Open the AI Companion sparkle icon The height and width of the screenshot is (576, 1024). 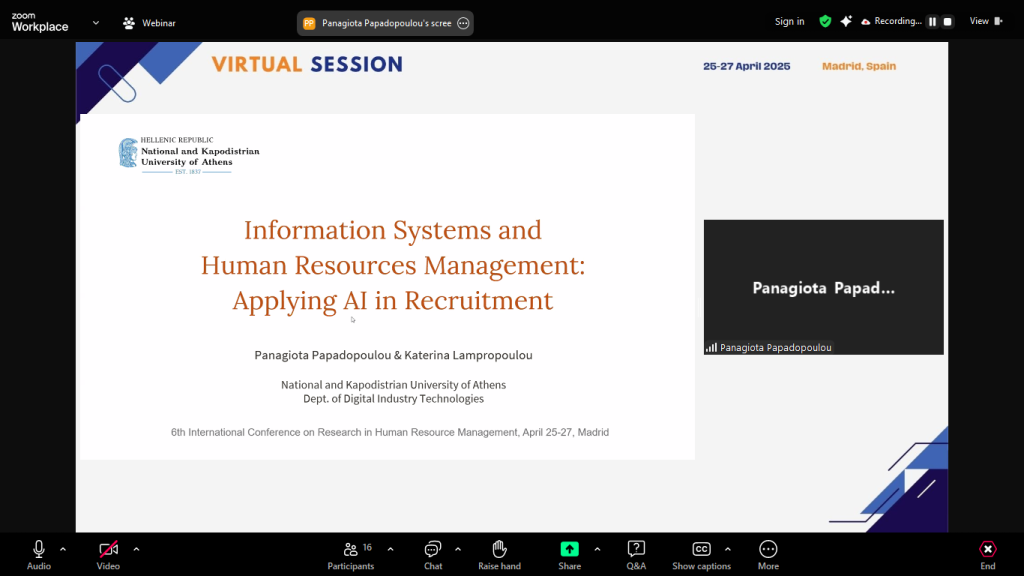pyautogui.click(x=846, y=21)
